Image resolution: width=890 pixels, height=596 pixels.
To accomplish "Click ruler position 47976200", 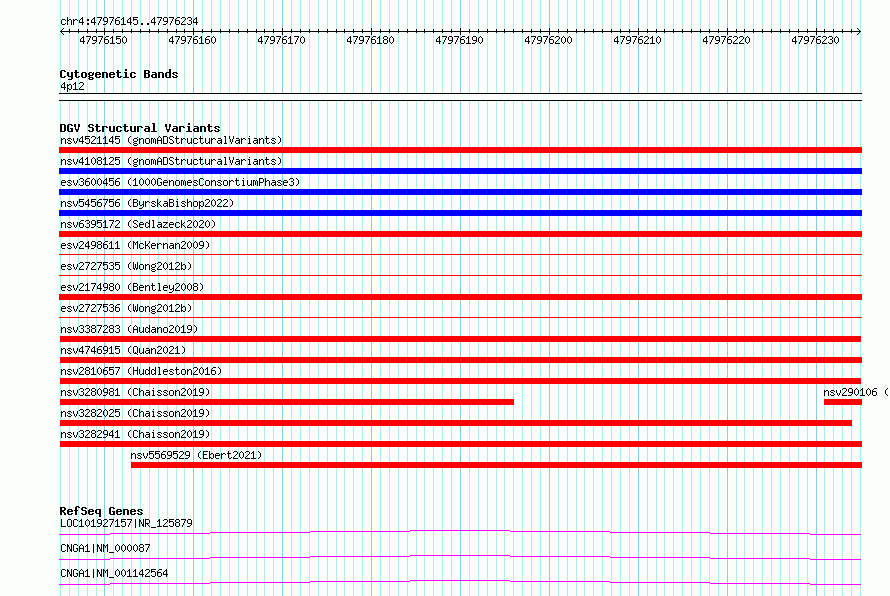I will [x=548, y=40].
